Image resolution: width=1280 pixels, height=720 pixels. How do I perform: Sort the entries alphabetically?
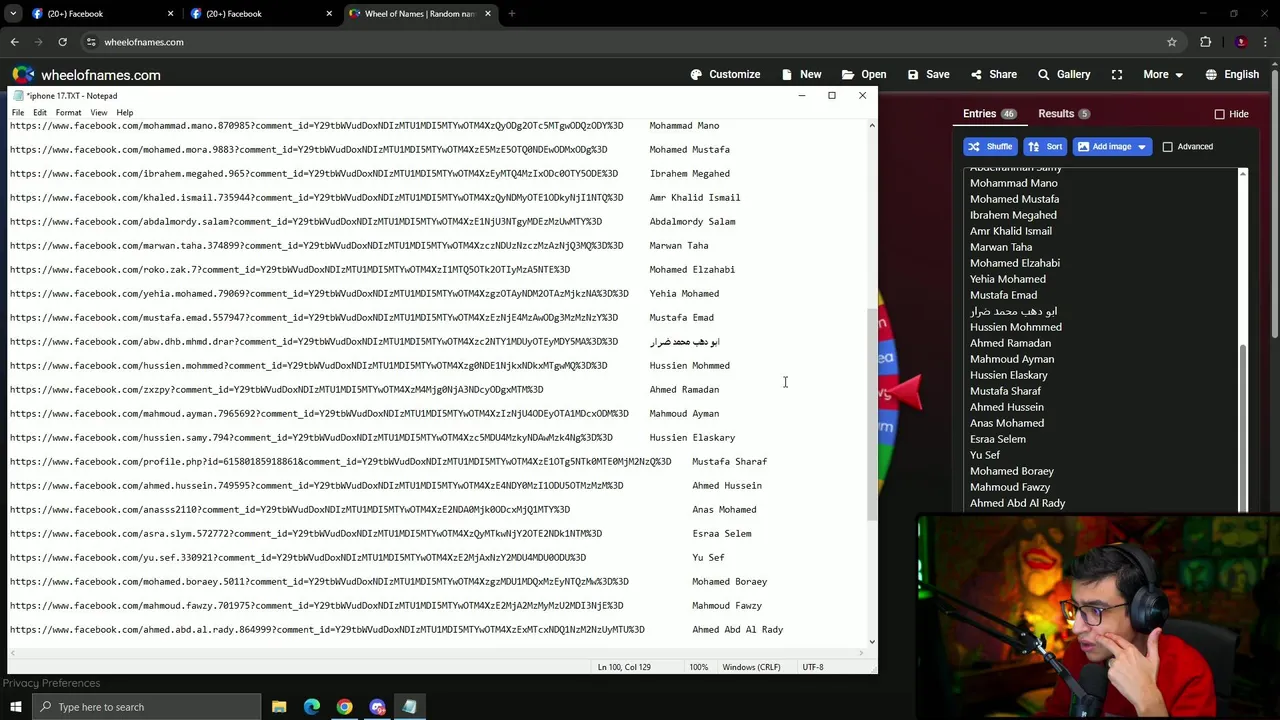tap(1045, 146)
